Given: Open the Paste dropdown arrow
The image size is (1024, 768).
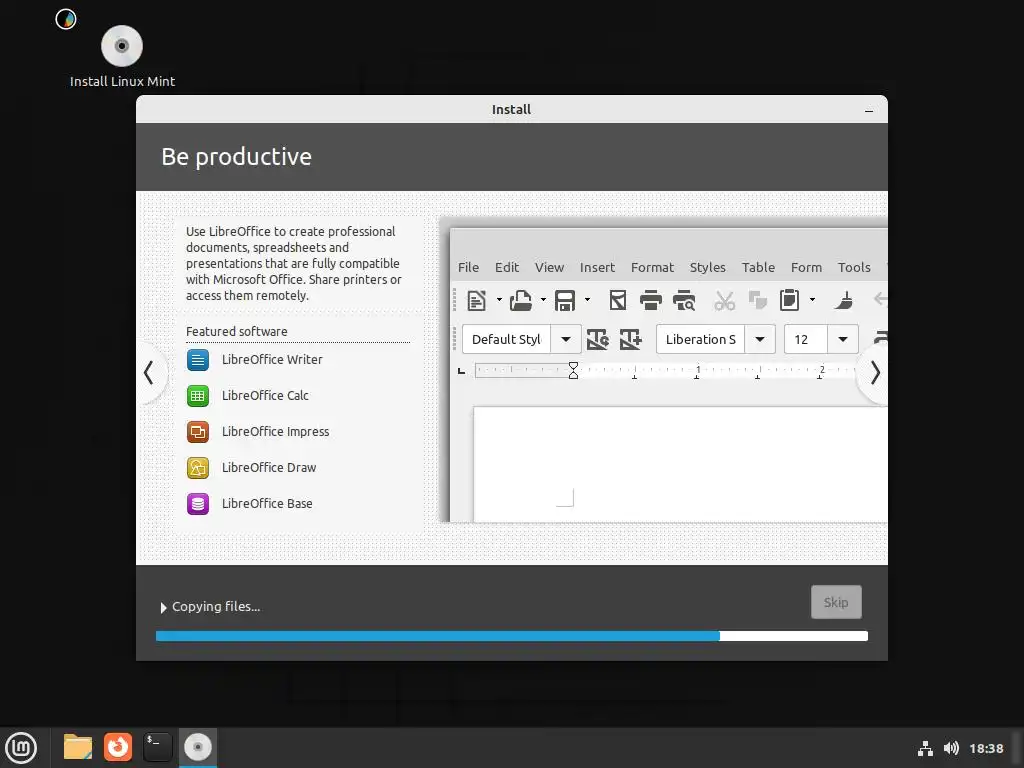Looking at the screenshot, I should click(x=812, y=300).
